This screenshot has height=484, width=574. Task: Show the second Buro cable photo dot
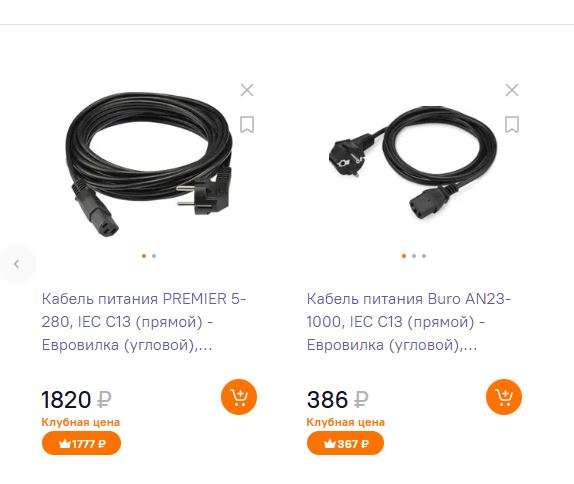414,256
